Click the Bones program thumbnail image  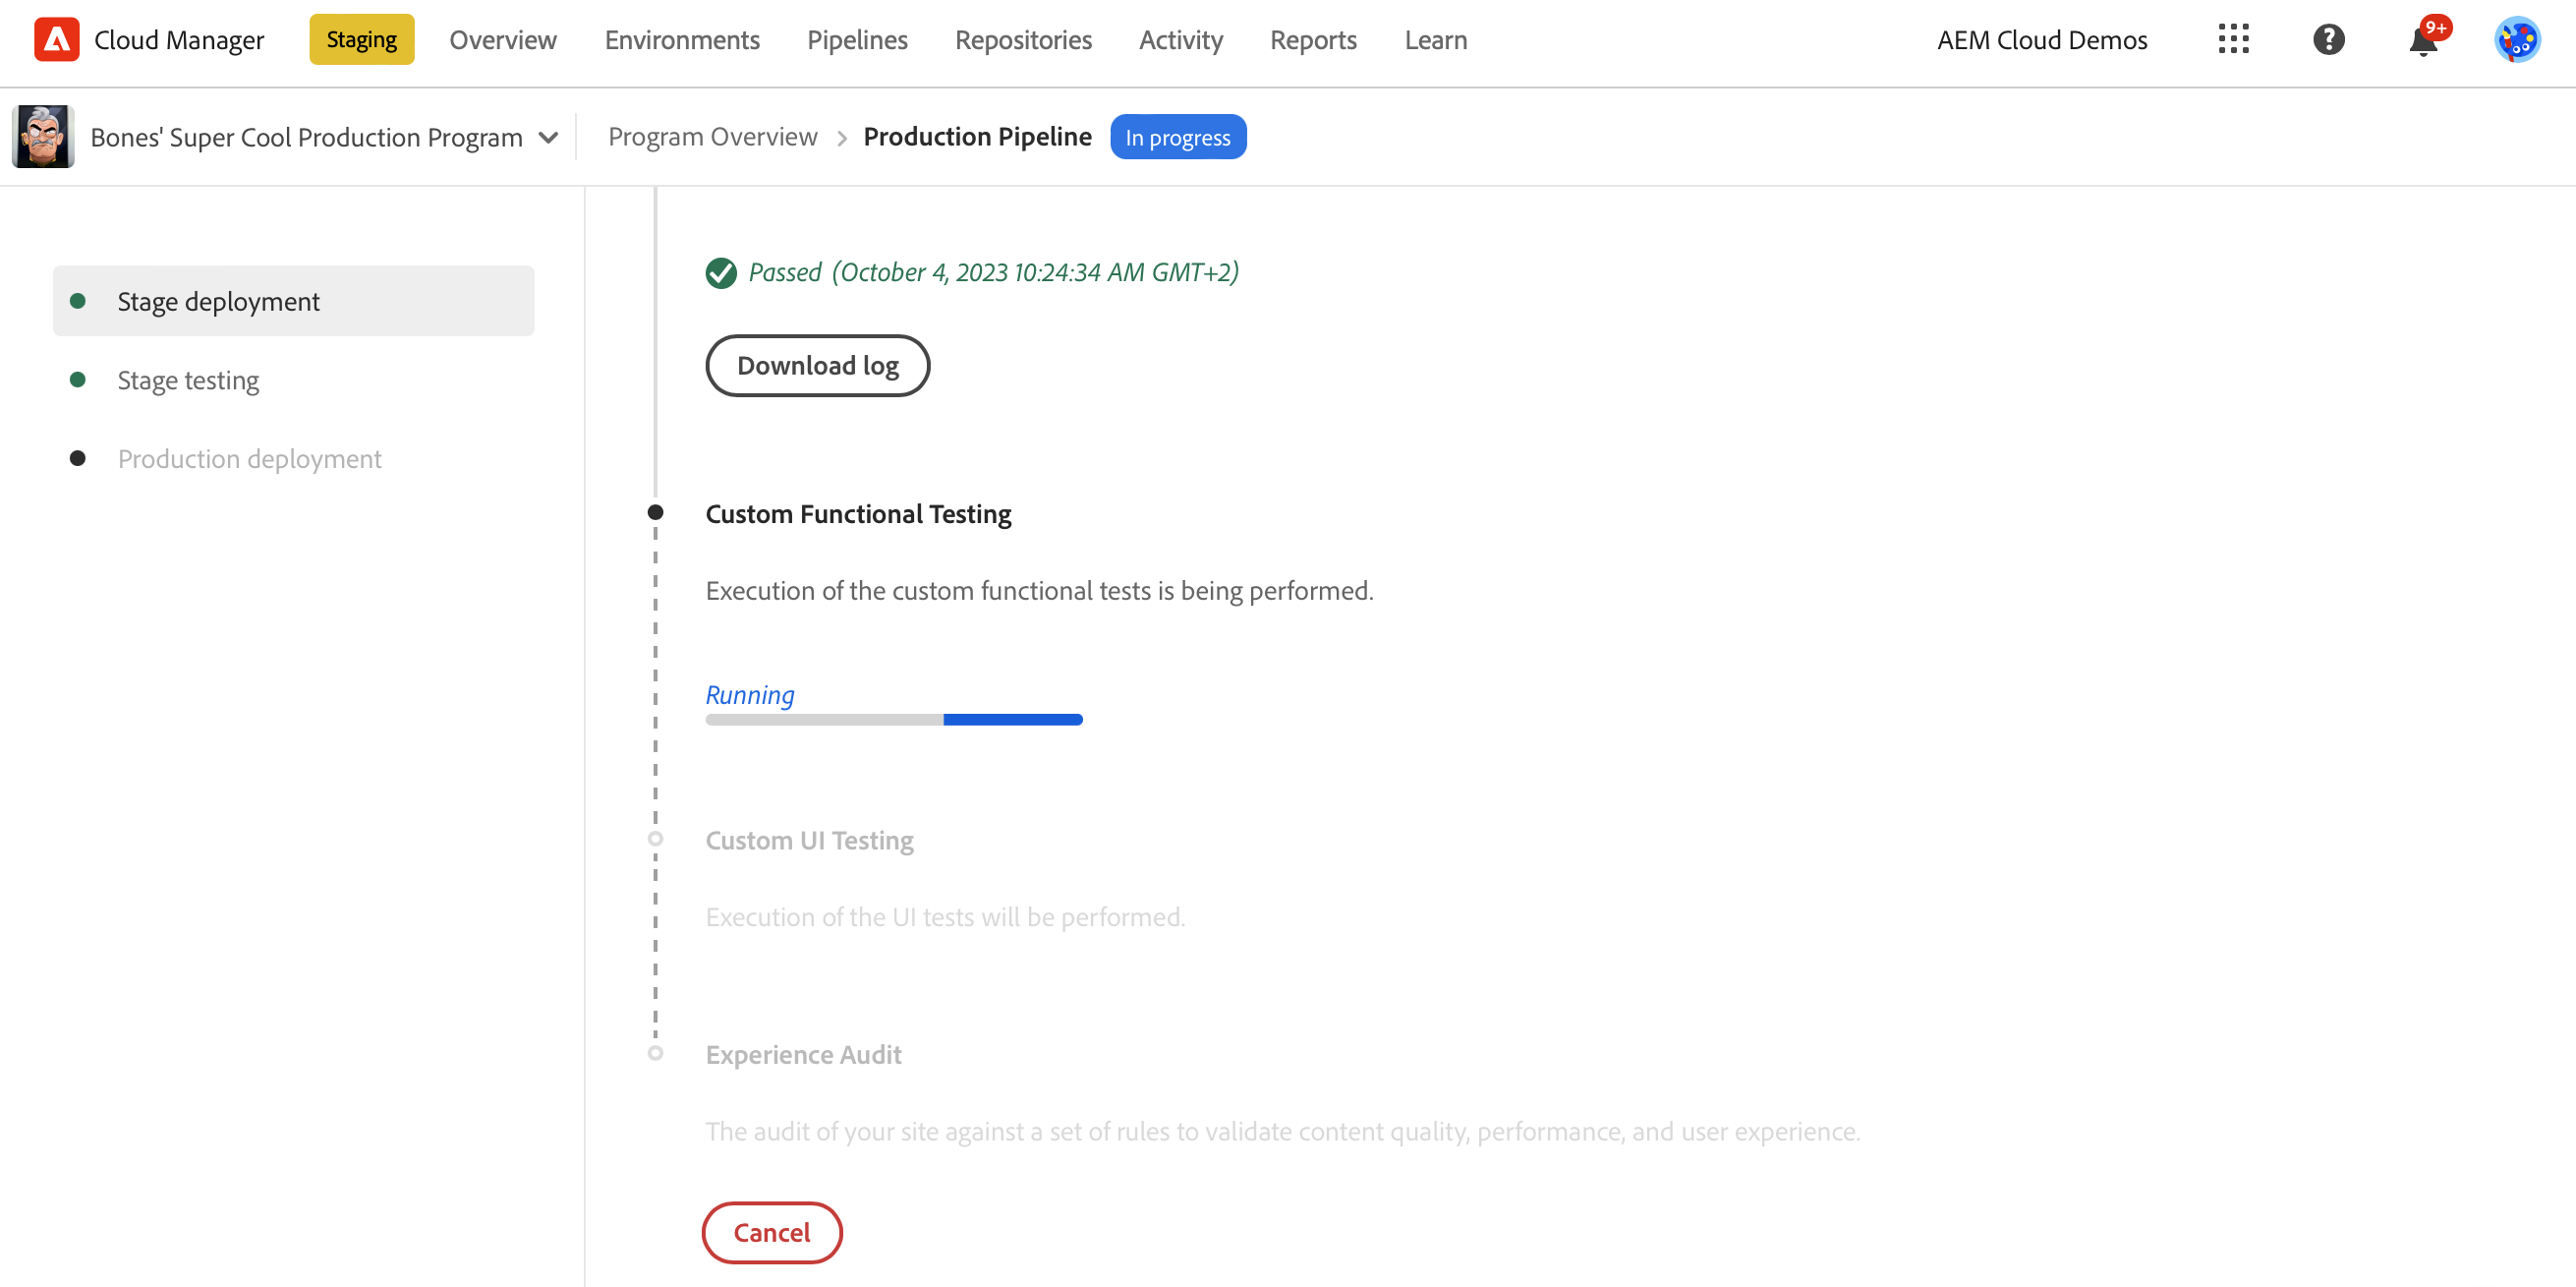pyautogui.click(x=43, y=137)
